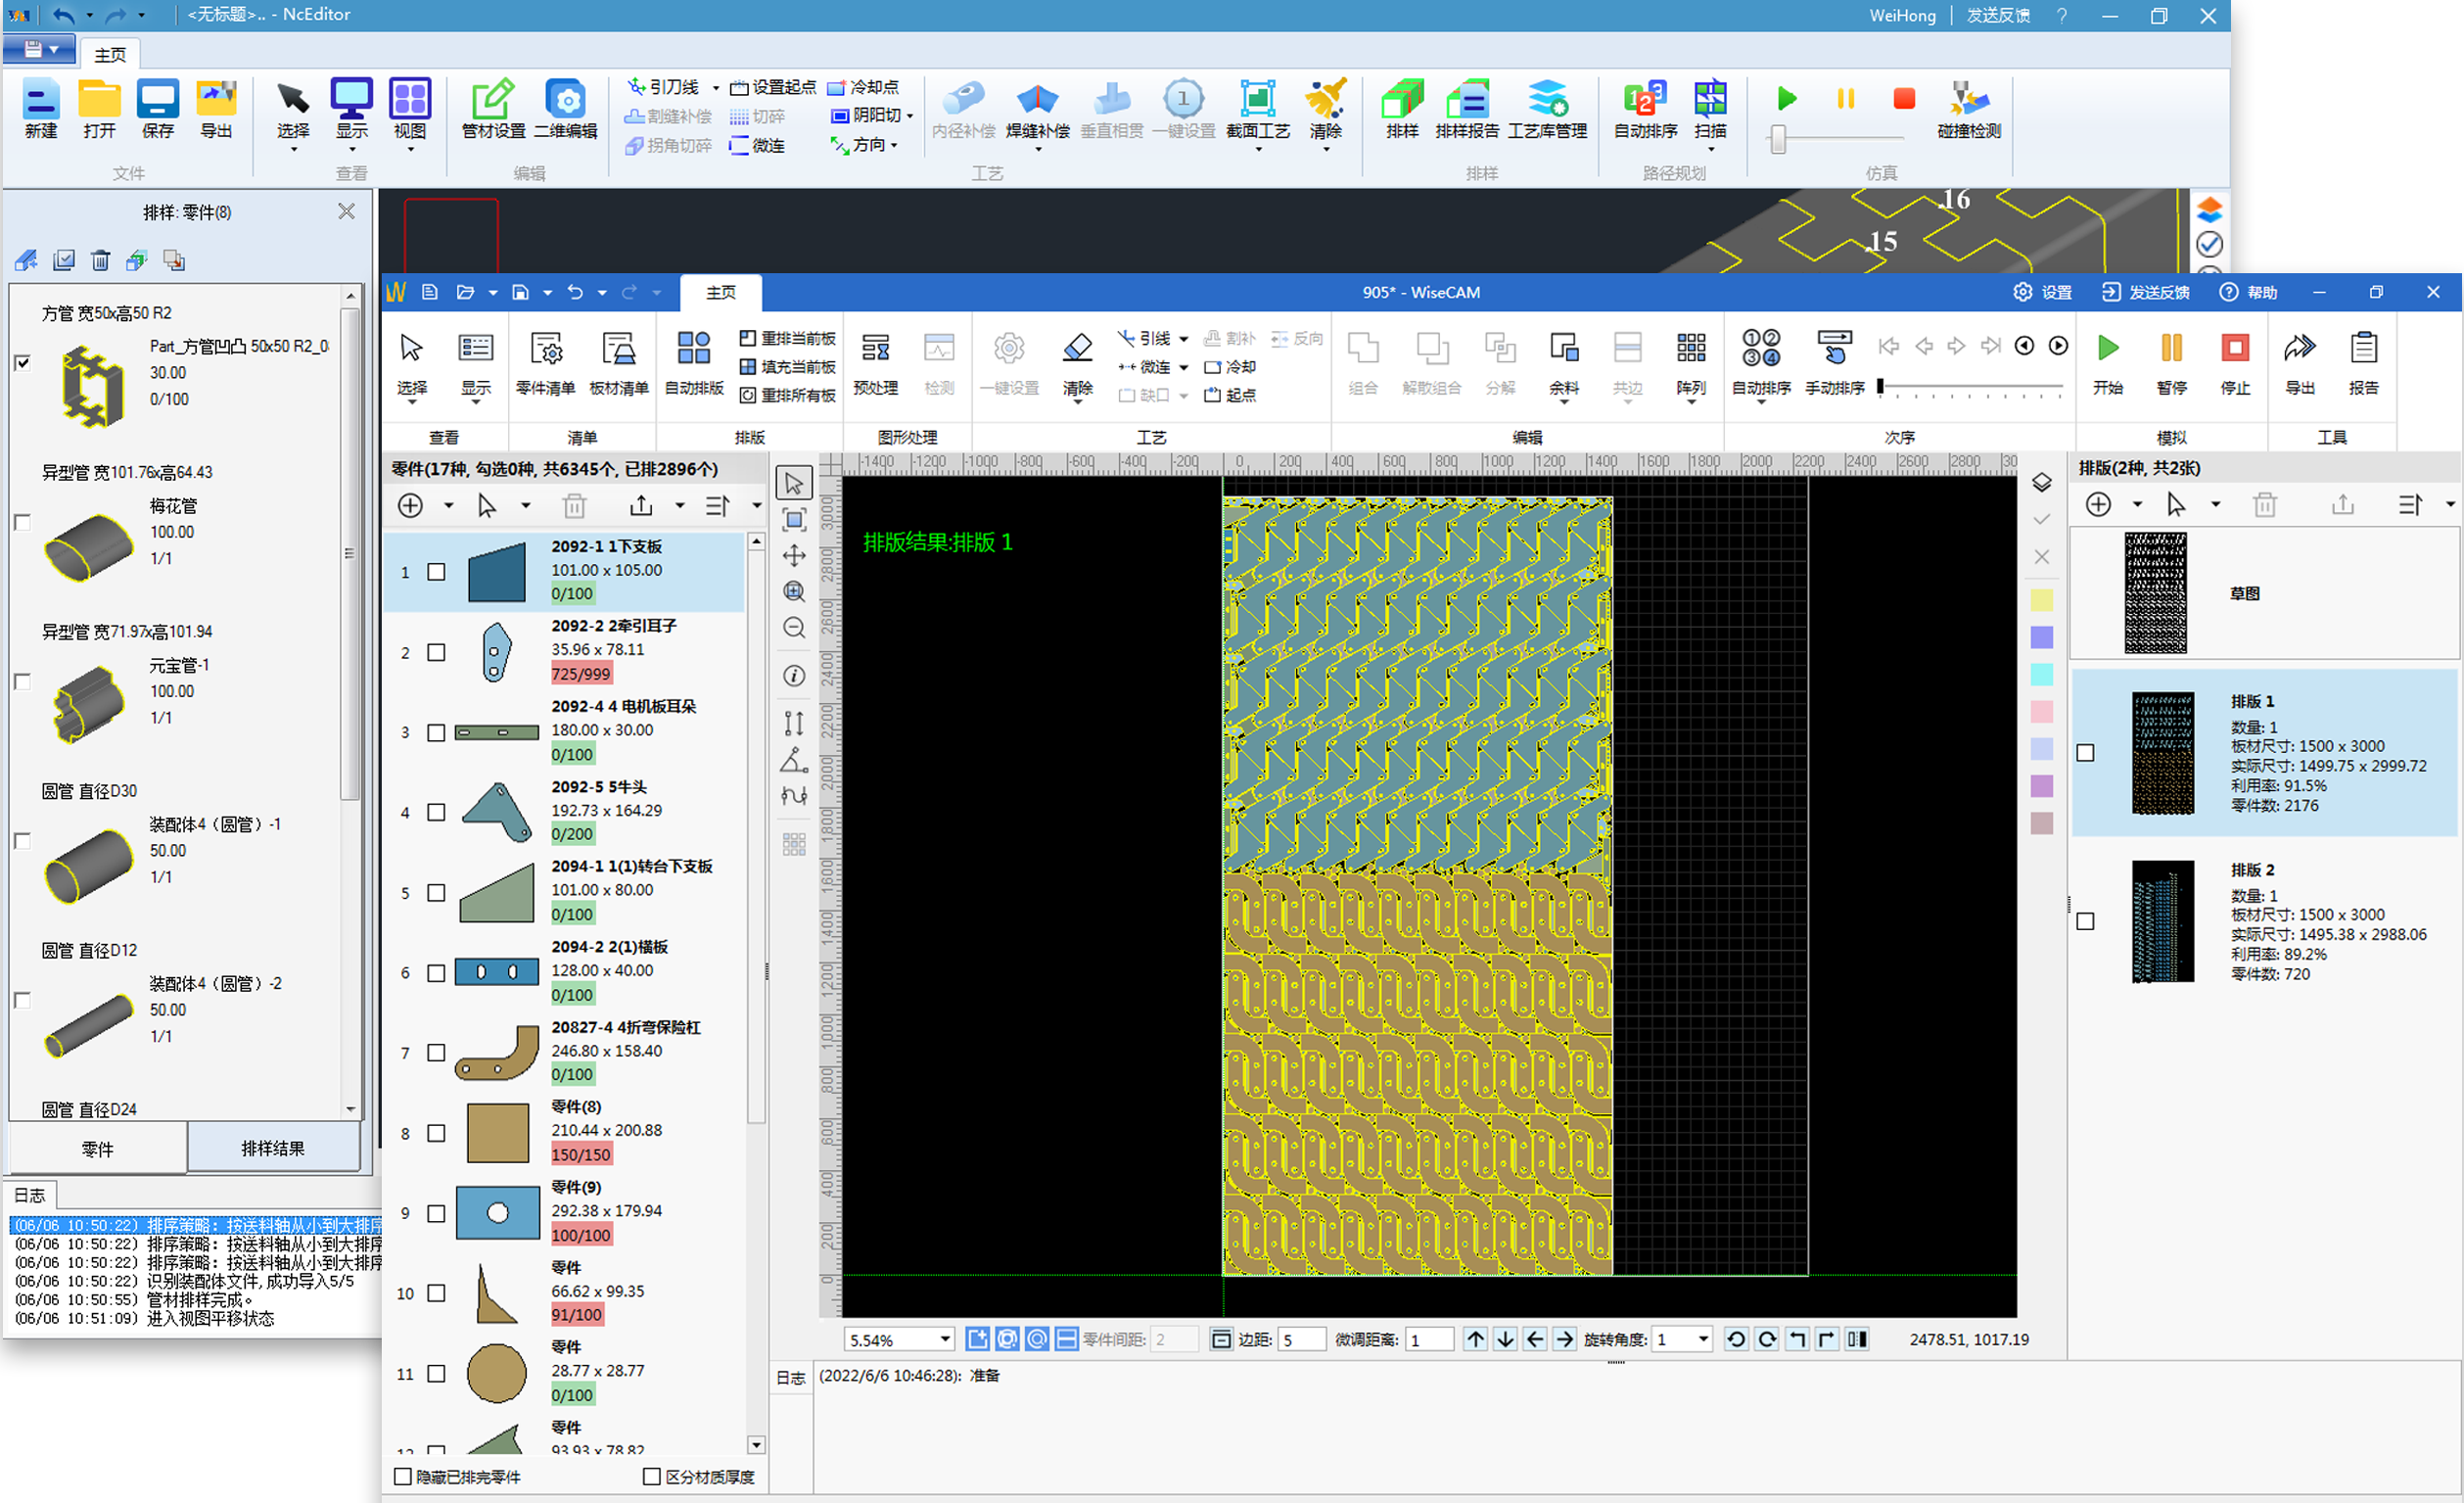Open 工艺库管理 in NcEditor ribbon

pos(1547,109)
